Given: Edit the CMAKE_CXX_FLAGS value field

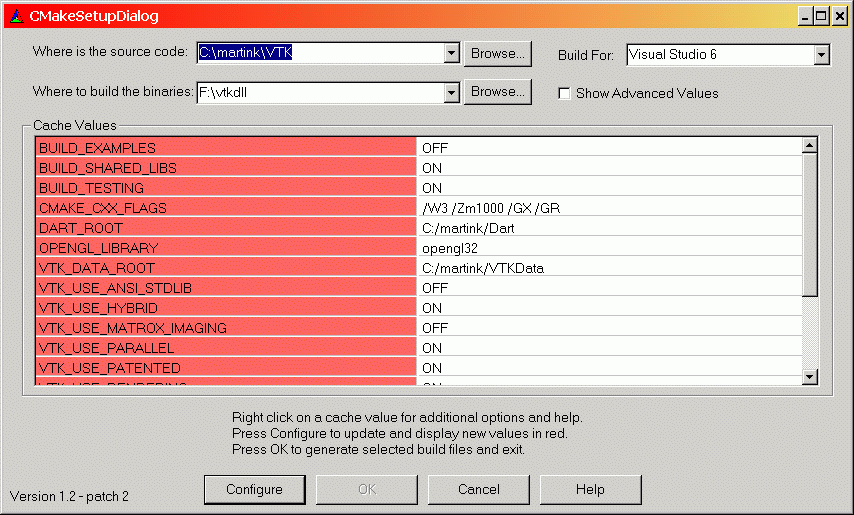Looking at the screenshot, I should pyautogui.click(x=609, y=208).
